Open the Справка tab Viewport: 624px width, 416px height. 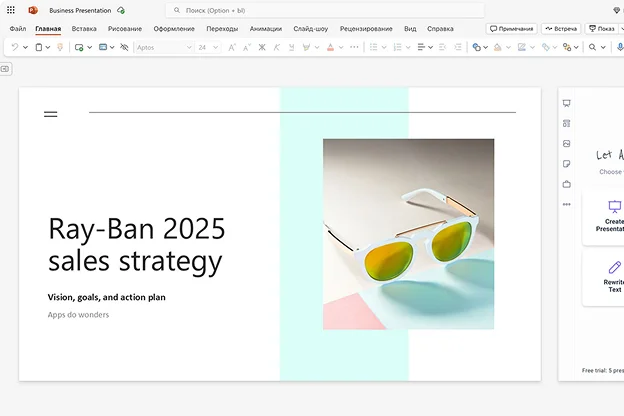[440, 29]
